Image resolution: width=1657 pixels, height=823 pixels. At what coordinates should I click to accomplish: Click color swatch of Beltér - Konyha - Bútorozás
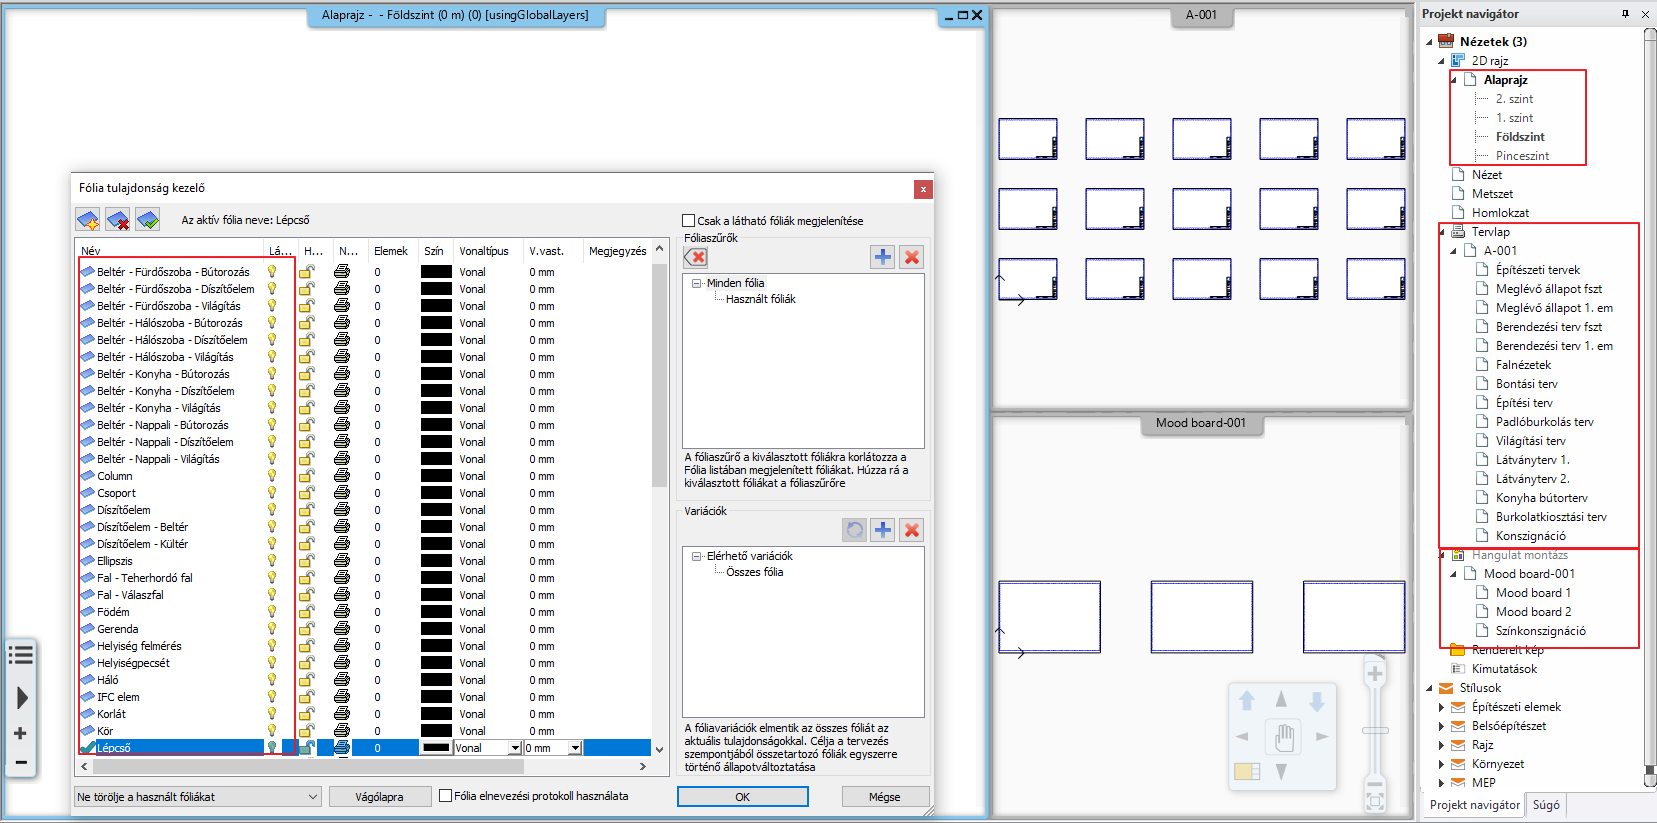pyautogui.click(x=436, y=374)
